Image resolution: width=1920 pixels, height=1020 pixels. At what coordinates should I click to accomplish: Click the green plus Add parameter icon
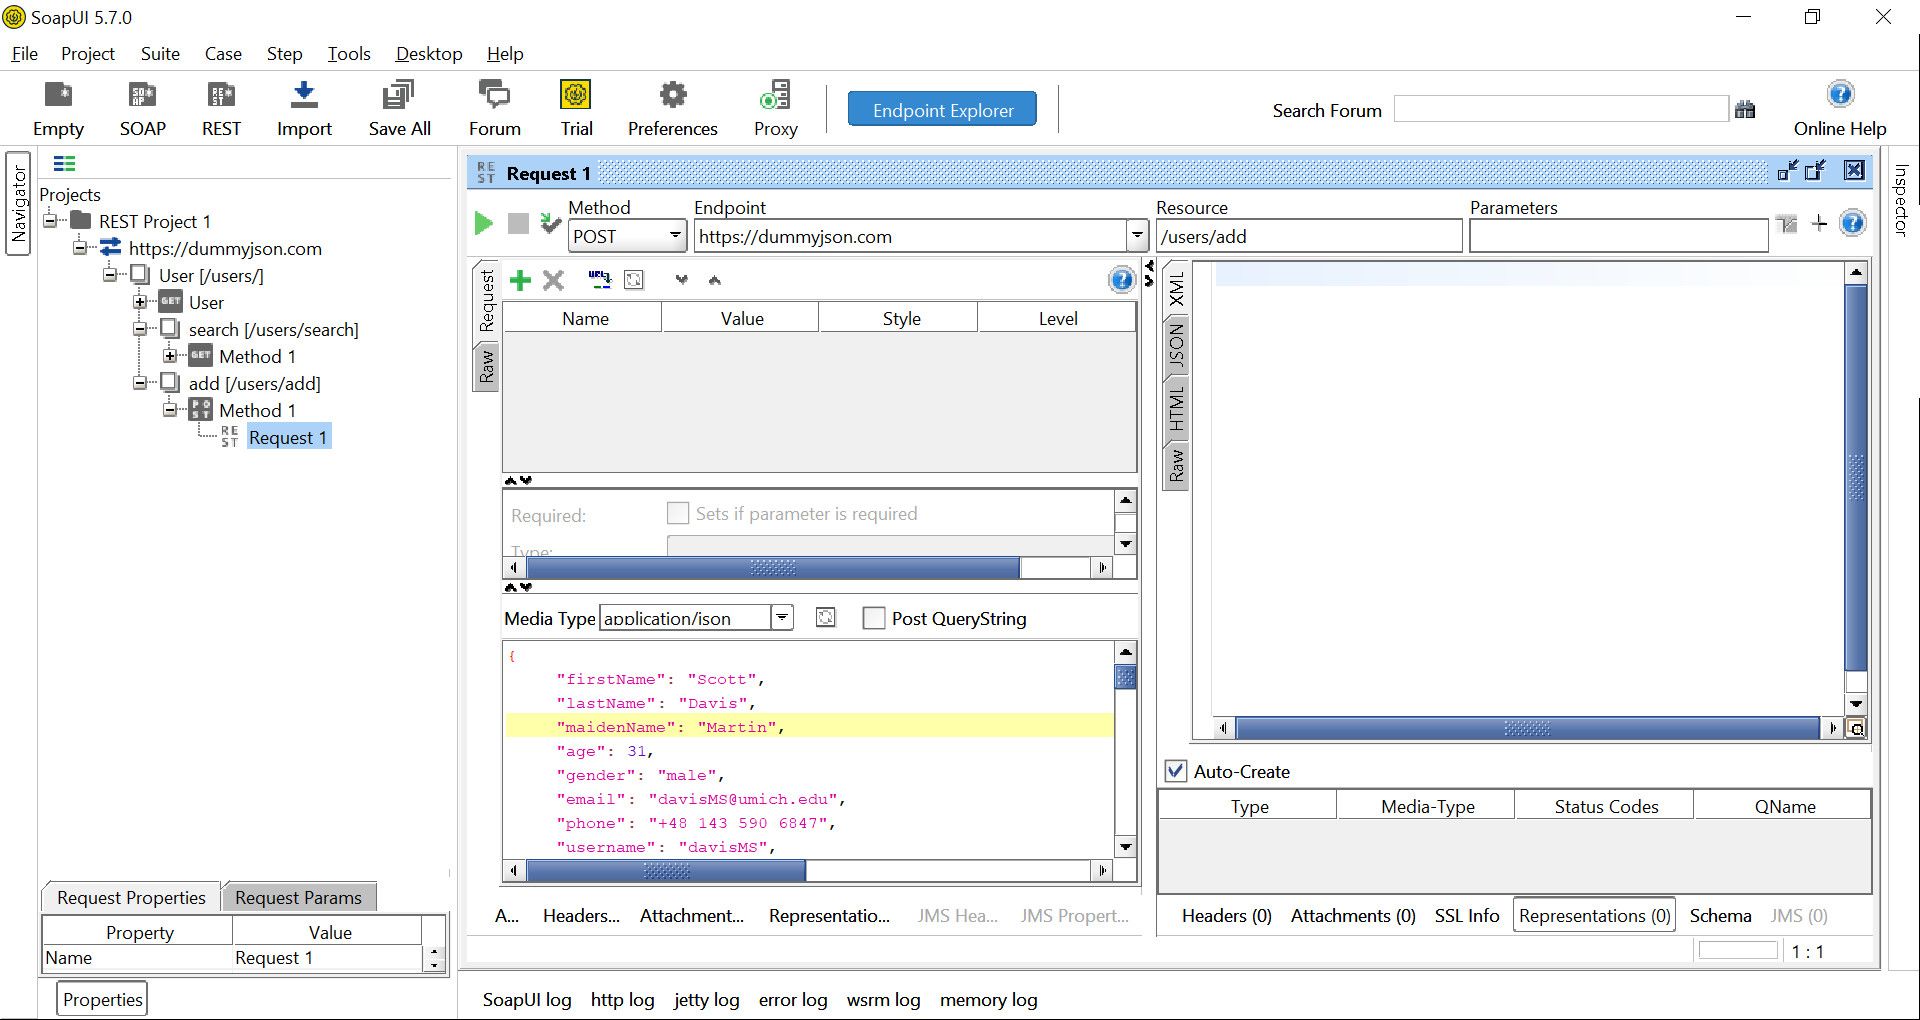[520, 280]
